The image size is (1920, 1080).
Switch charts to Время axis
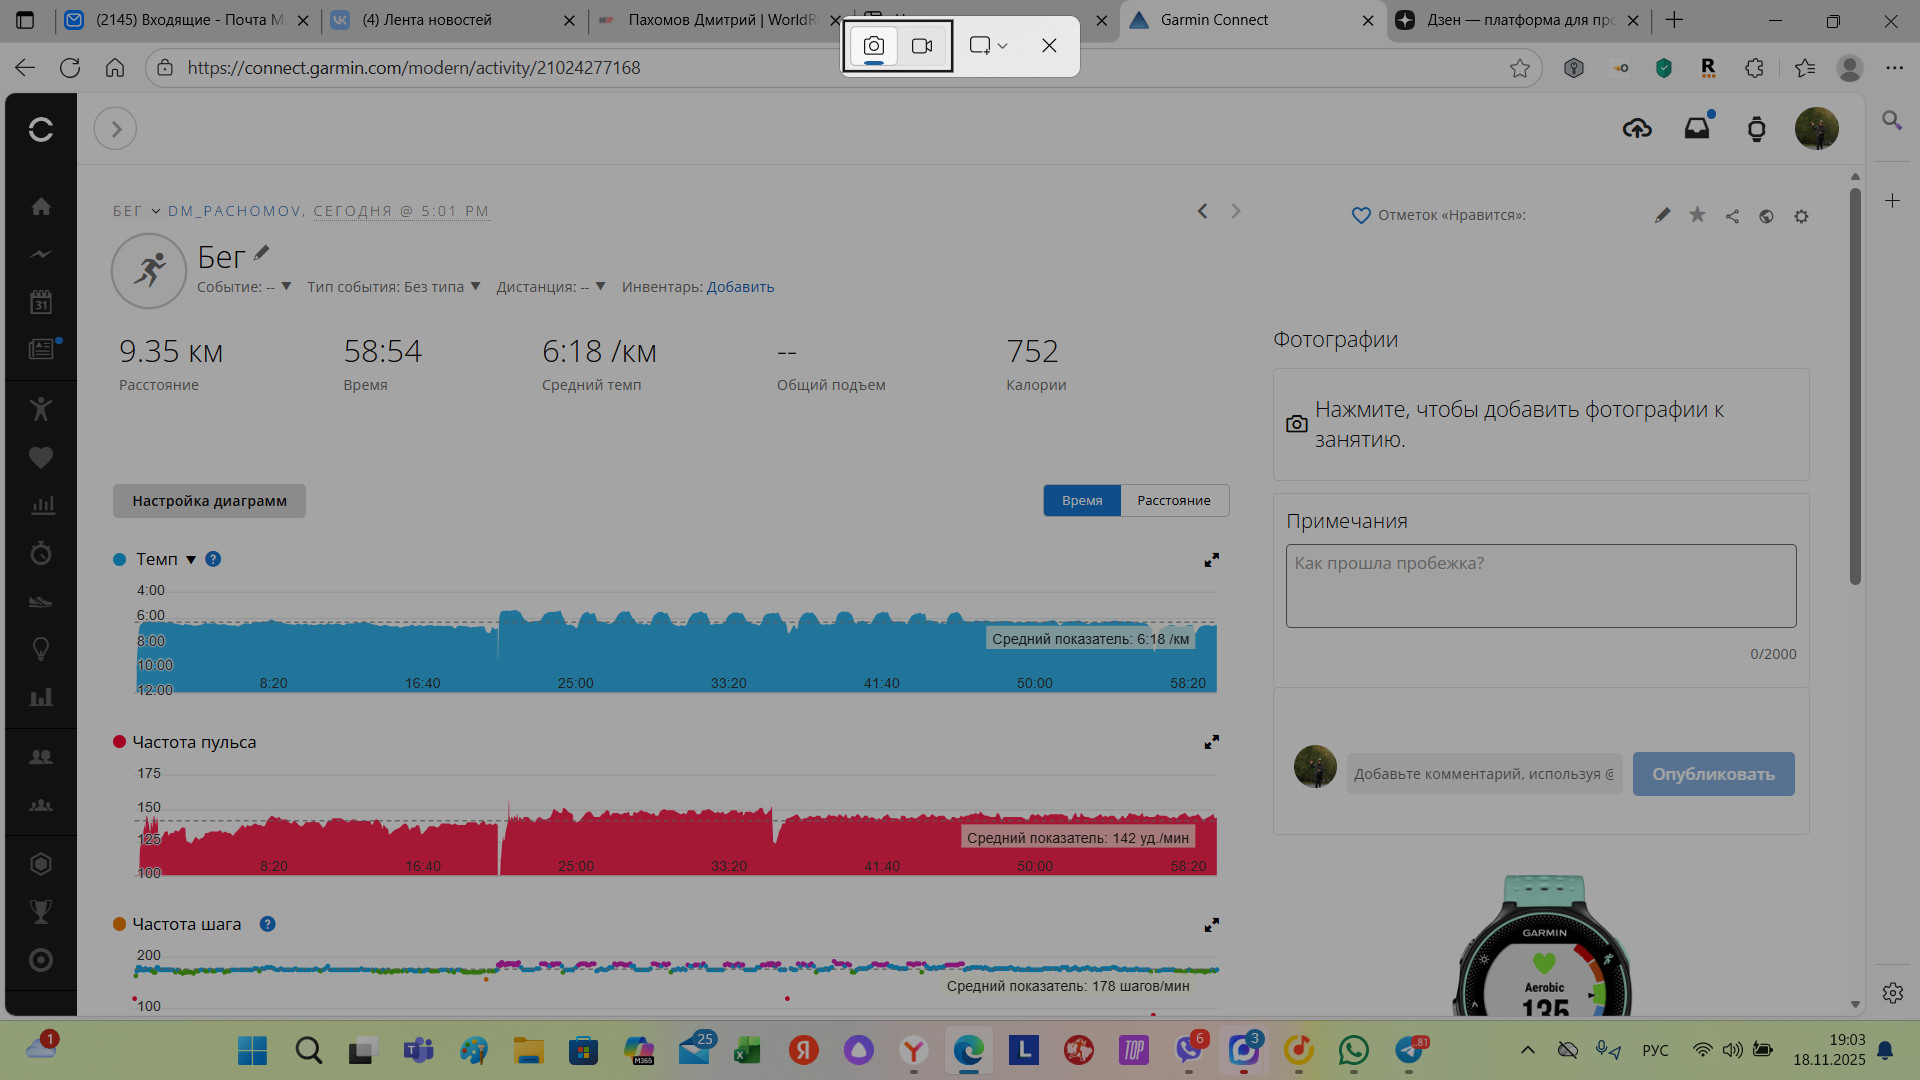tap(1082, 501)
